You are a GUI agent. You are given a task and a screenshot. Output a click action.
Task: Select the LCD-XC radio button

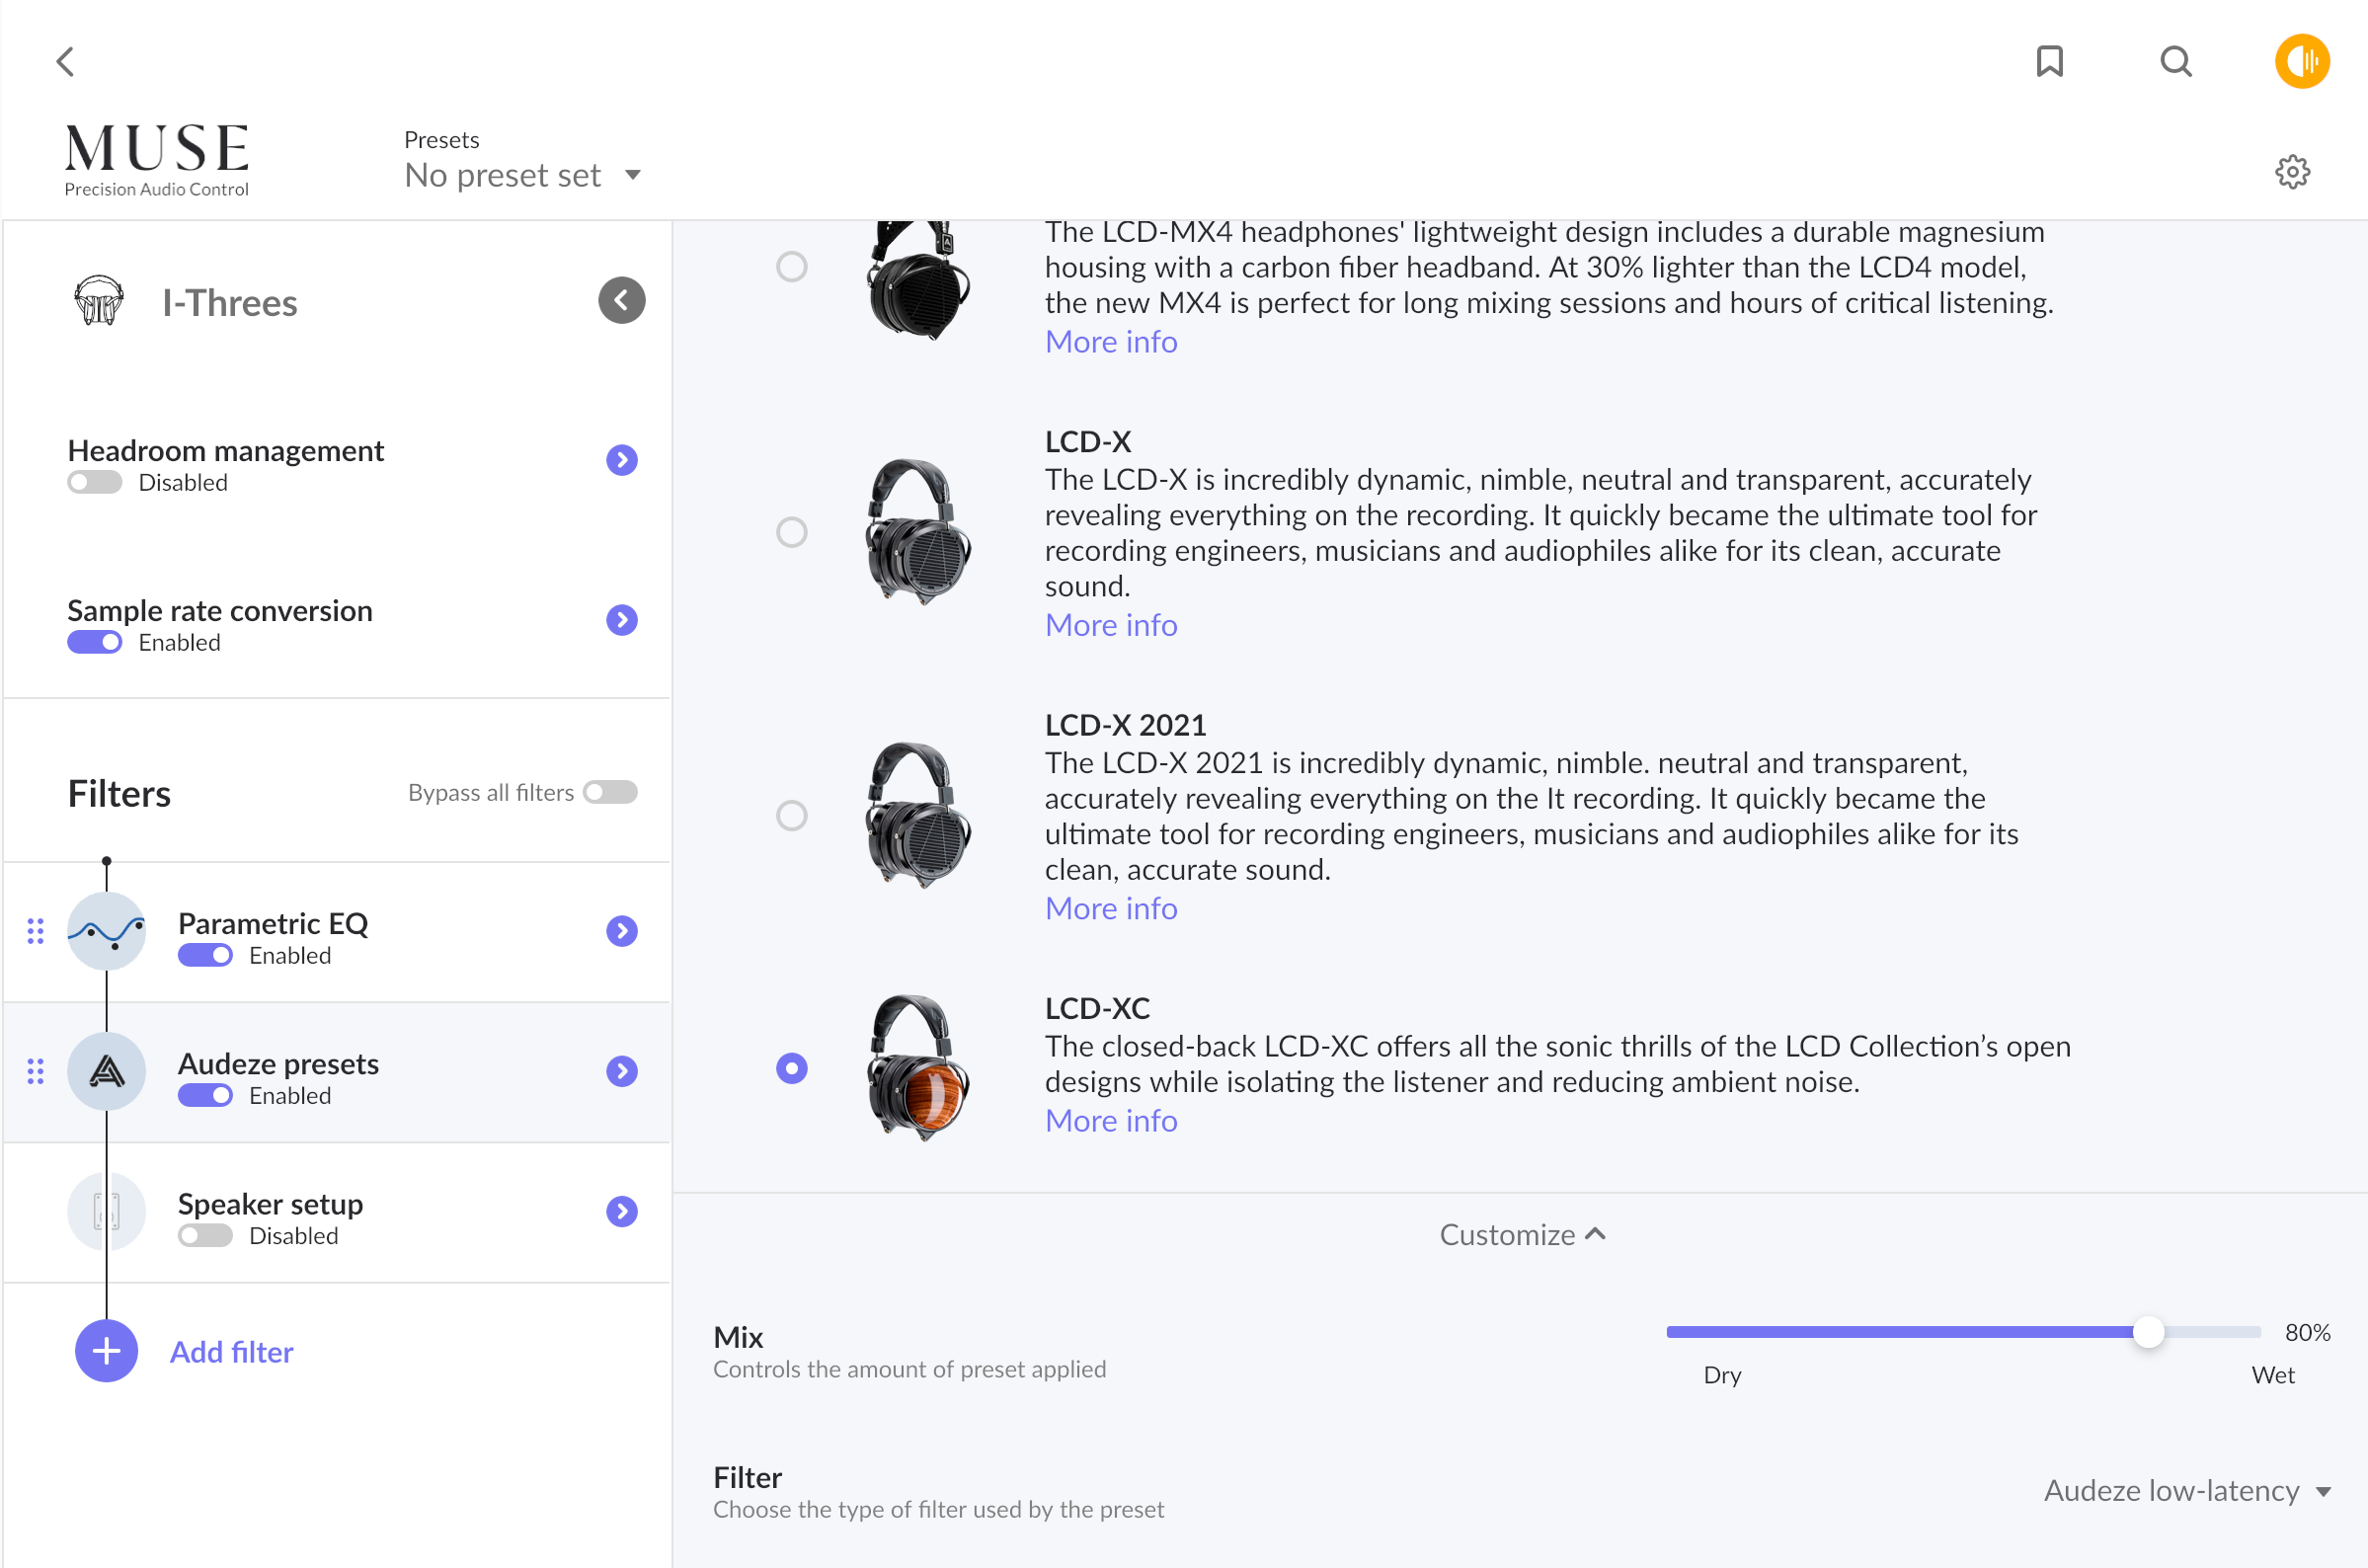click(x=791, y=1068)
